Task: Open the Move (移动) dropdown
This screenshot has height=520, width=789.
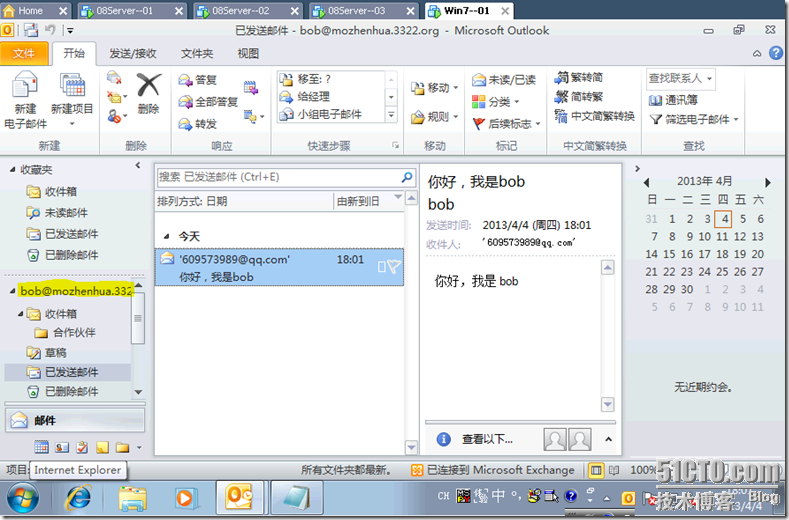Action: pyautogui.click(x=434, y=88)
